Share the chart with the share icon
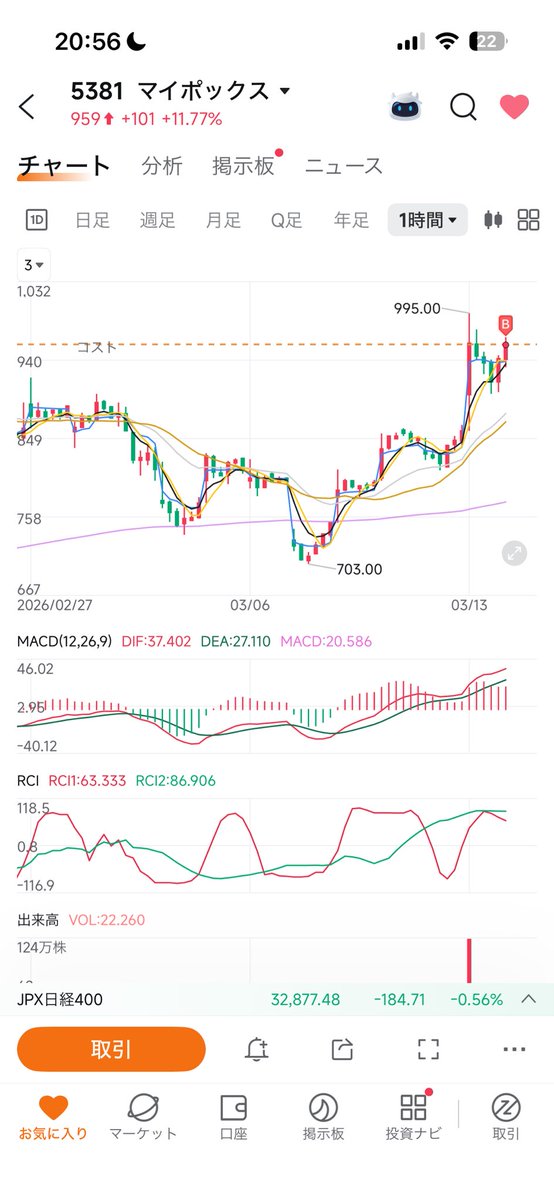Screen dimensions: 554x1200 click(x=342, y=1049)
